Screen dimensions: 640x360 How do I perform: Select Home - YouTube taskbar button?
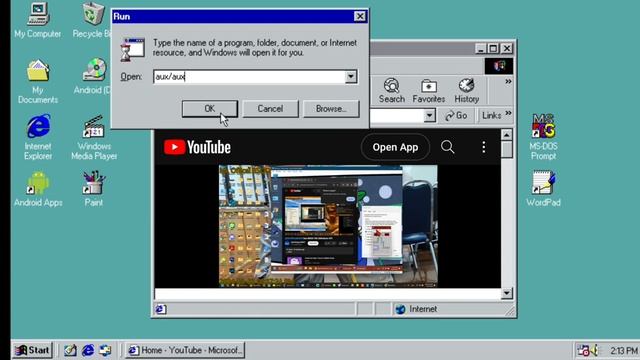(185, 350)
